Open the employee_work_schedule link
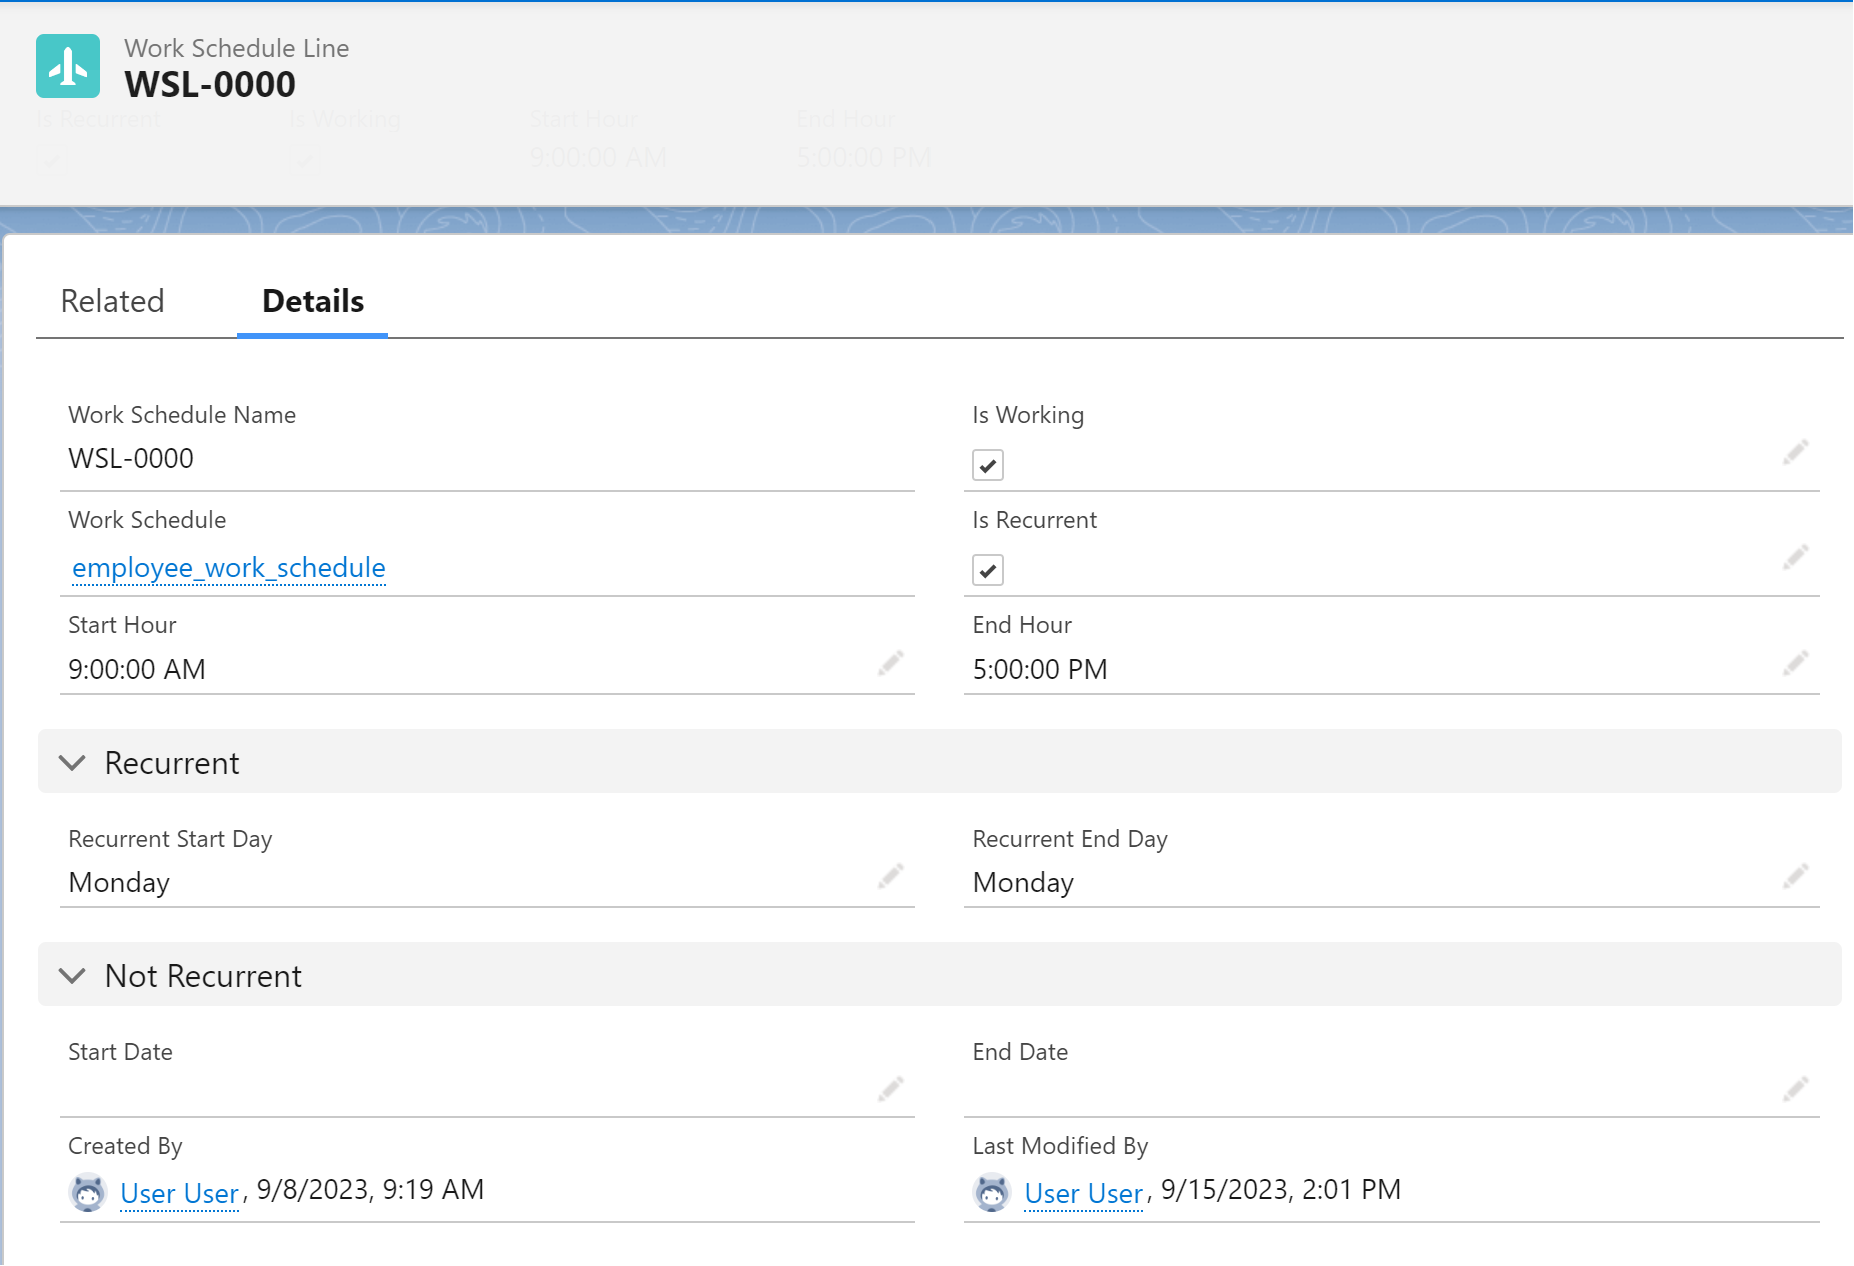This screenshot has height=1266, width=1854. pos(229,568)
